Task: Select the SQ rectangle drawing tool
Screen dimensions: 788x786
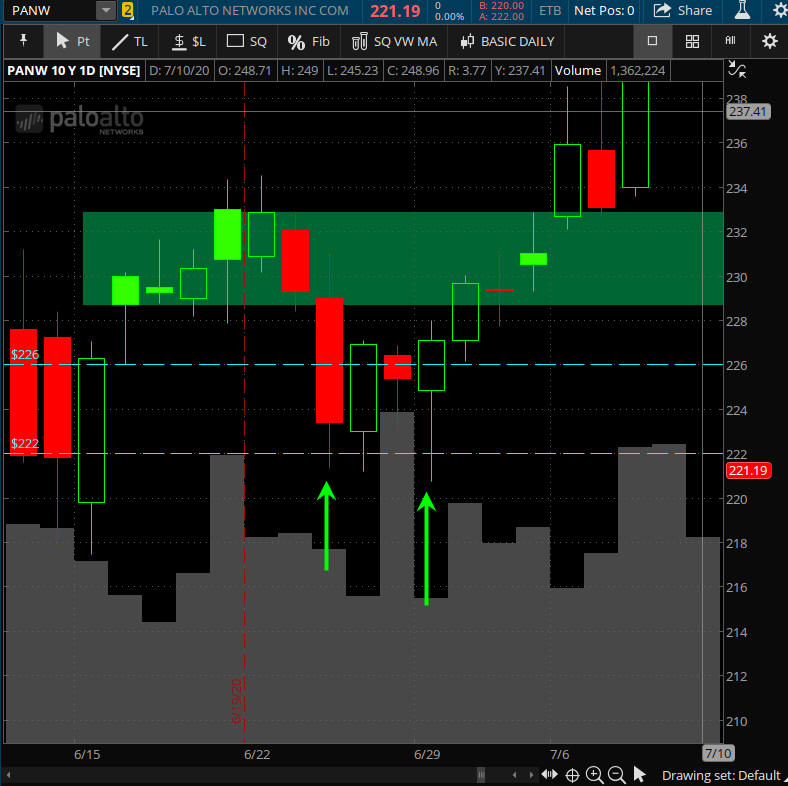Action: pyautogui.click(x=246, y=41)
